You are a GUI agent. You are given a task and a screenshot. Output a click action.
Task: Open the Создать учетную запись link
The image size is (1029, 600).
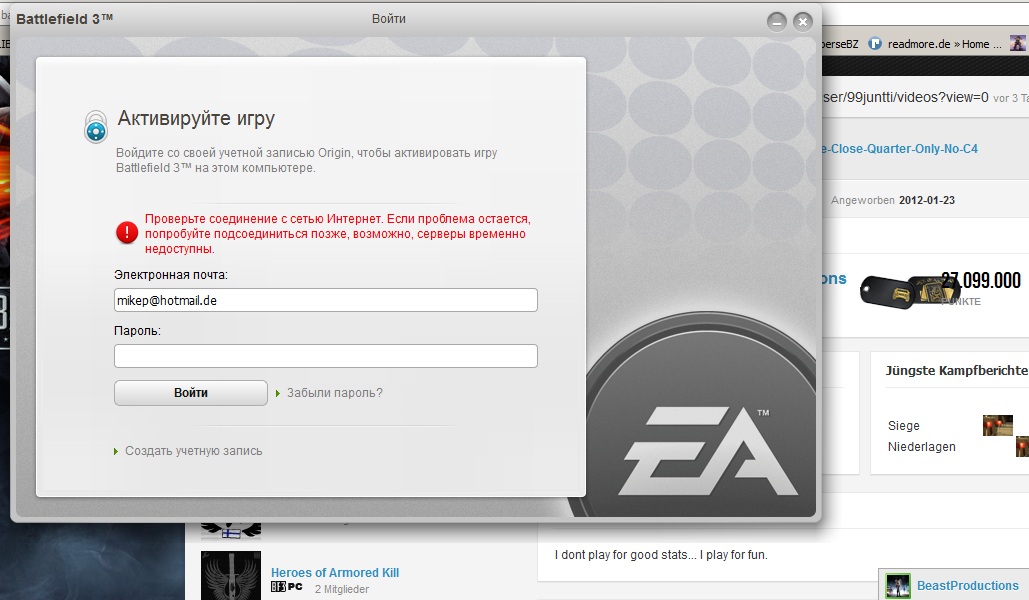194,451
